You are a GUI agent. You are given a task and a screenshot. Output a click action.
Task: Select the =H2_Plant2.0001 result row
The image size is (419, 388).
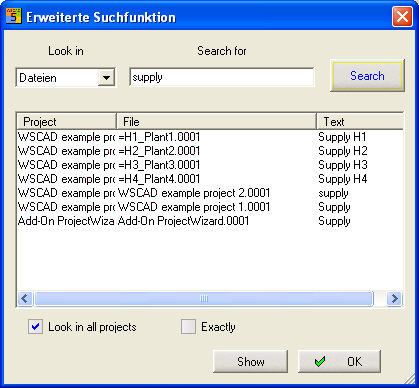click(210, 151)
